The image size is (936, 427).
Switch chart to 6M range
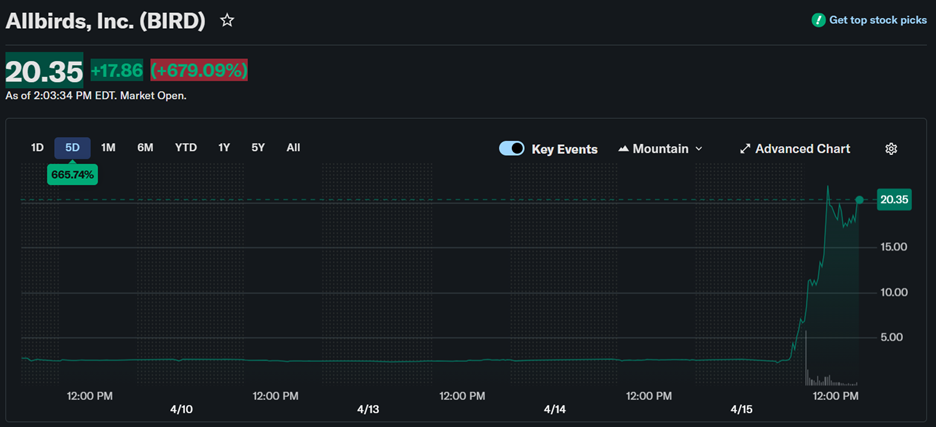145,148
